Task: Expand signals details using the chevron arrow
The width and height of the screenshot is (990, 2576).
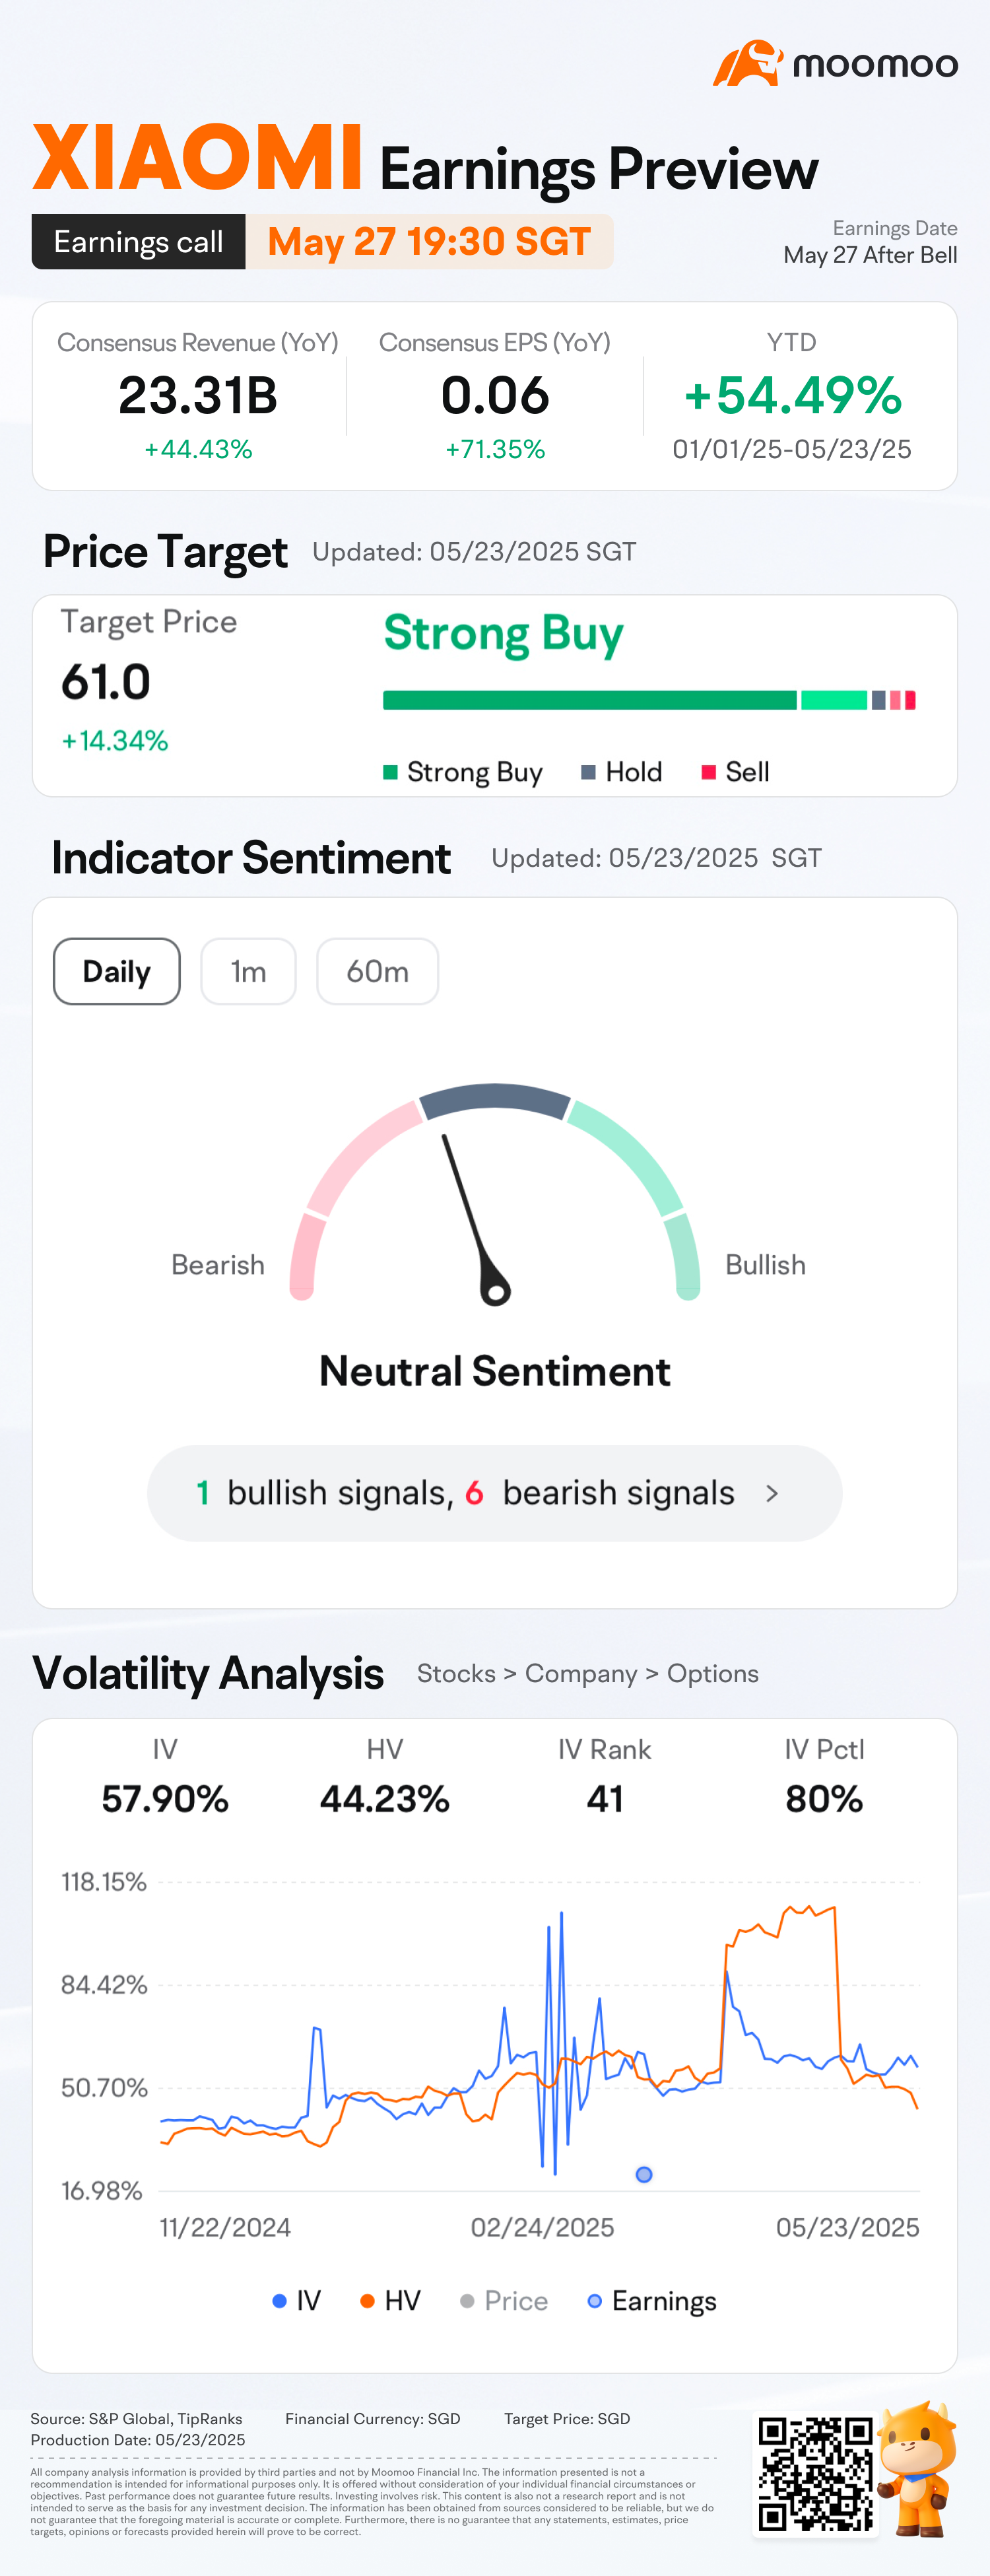Action: (x=771, y=1493)
